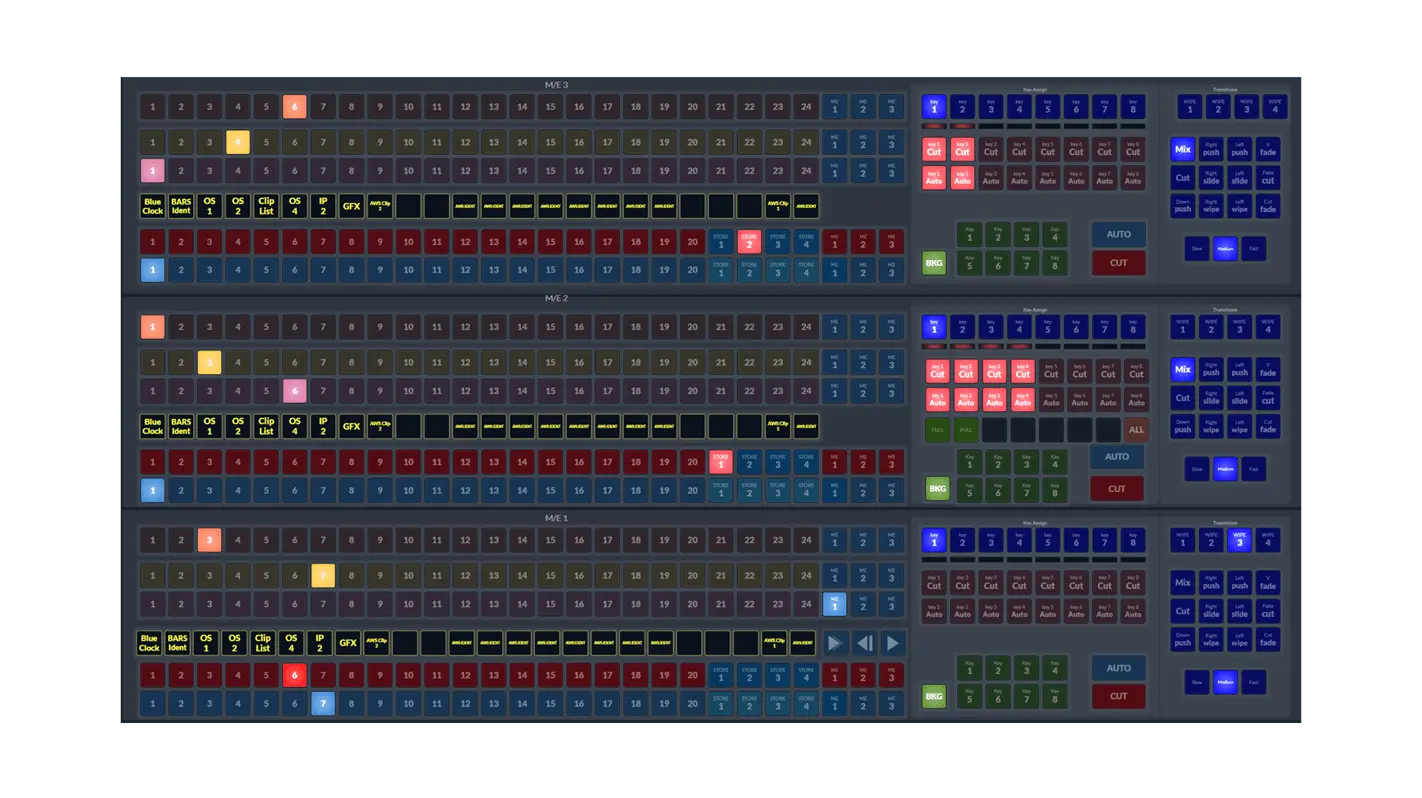Click the lit orange 6 in M/E 3

coord(294,106)
